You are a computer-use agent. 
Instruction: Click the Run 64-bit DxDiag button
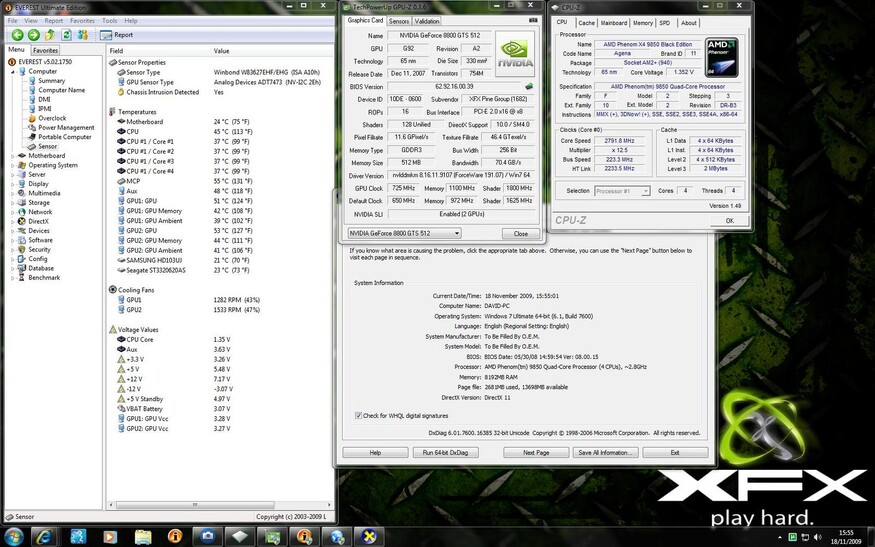[445, 453]
